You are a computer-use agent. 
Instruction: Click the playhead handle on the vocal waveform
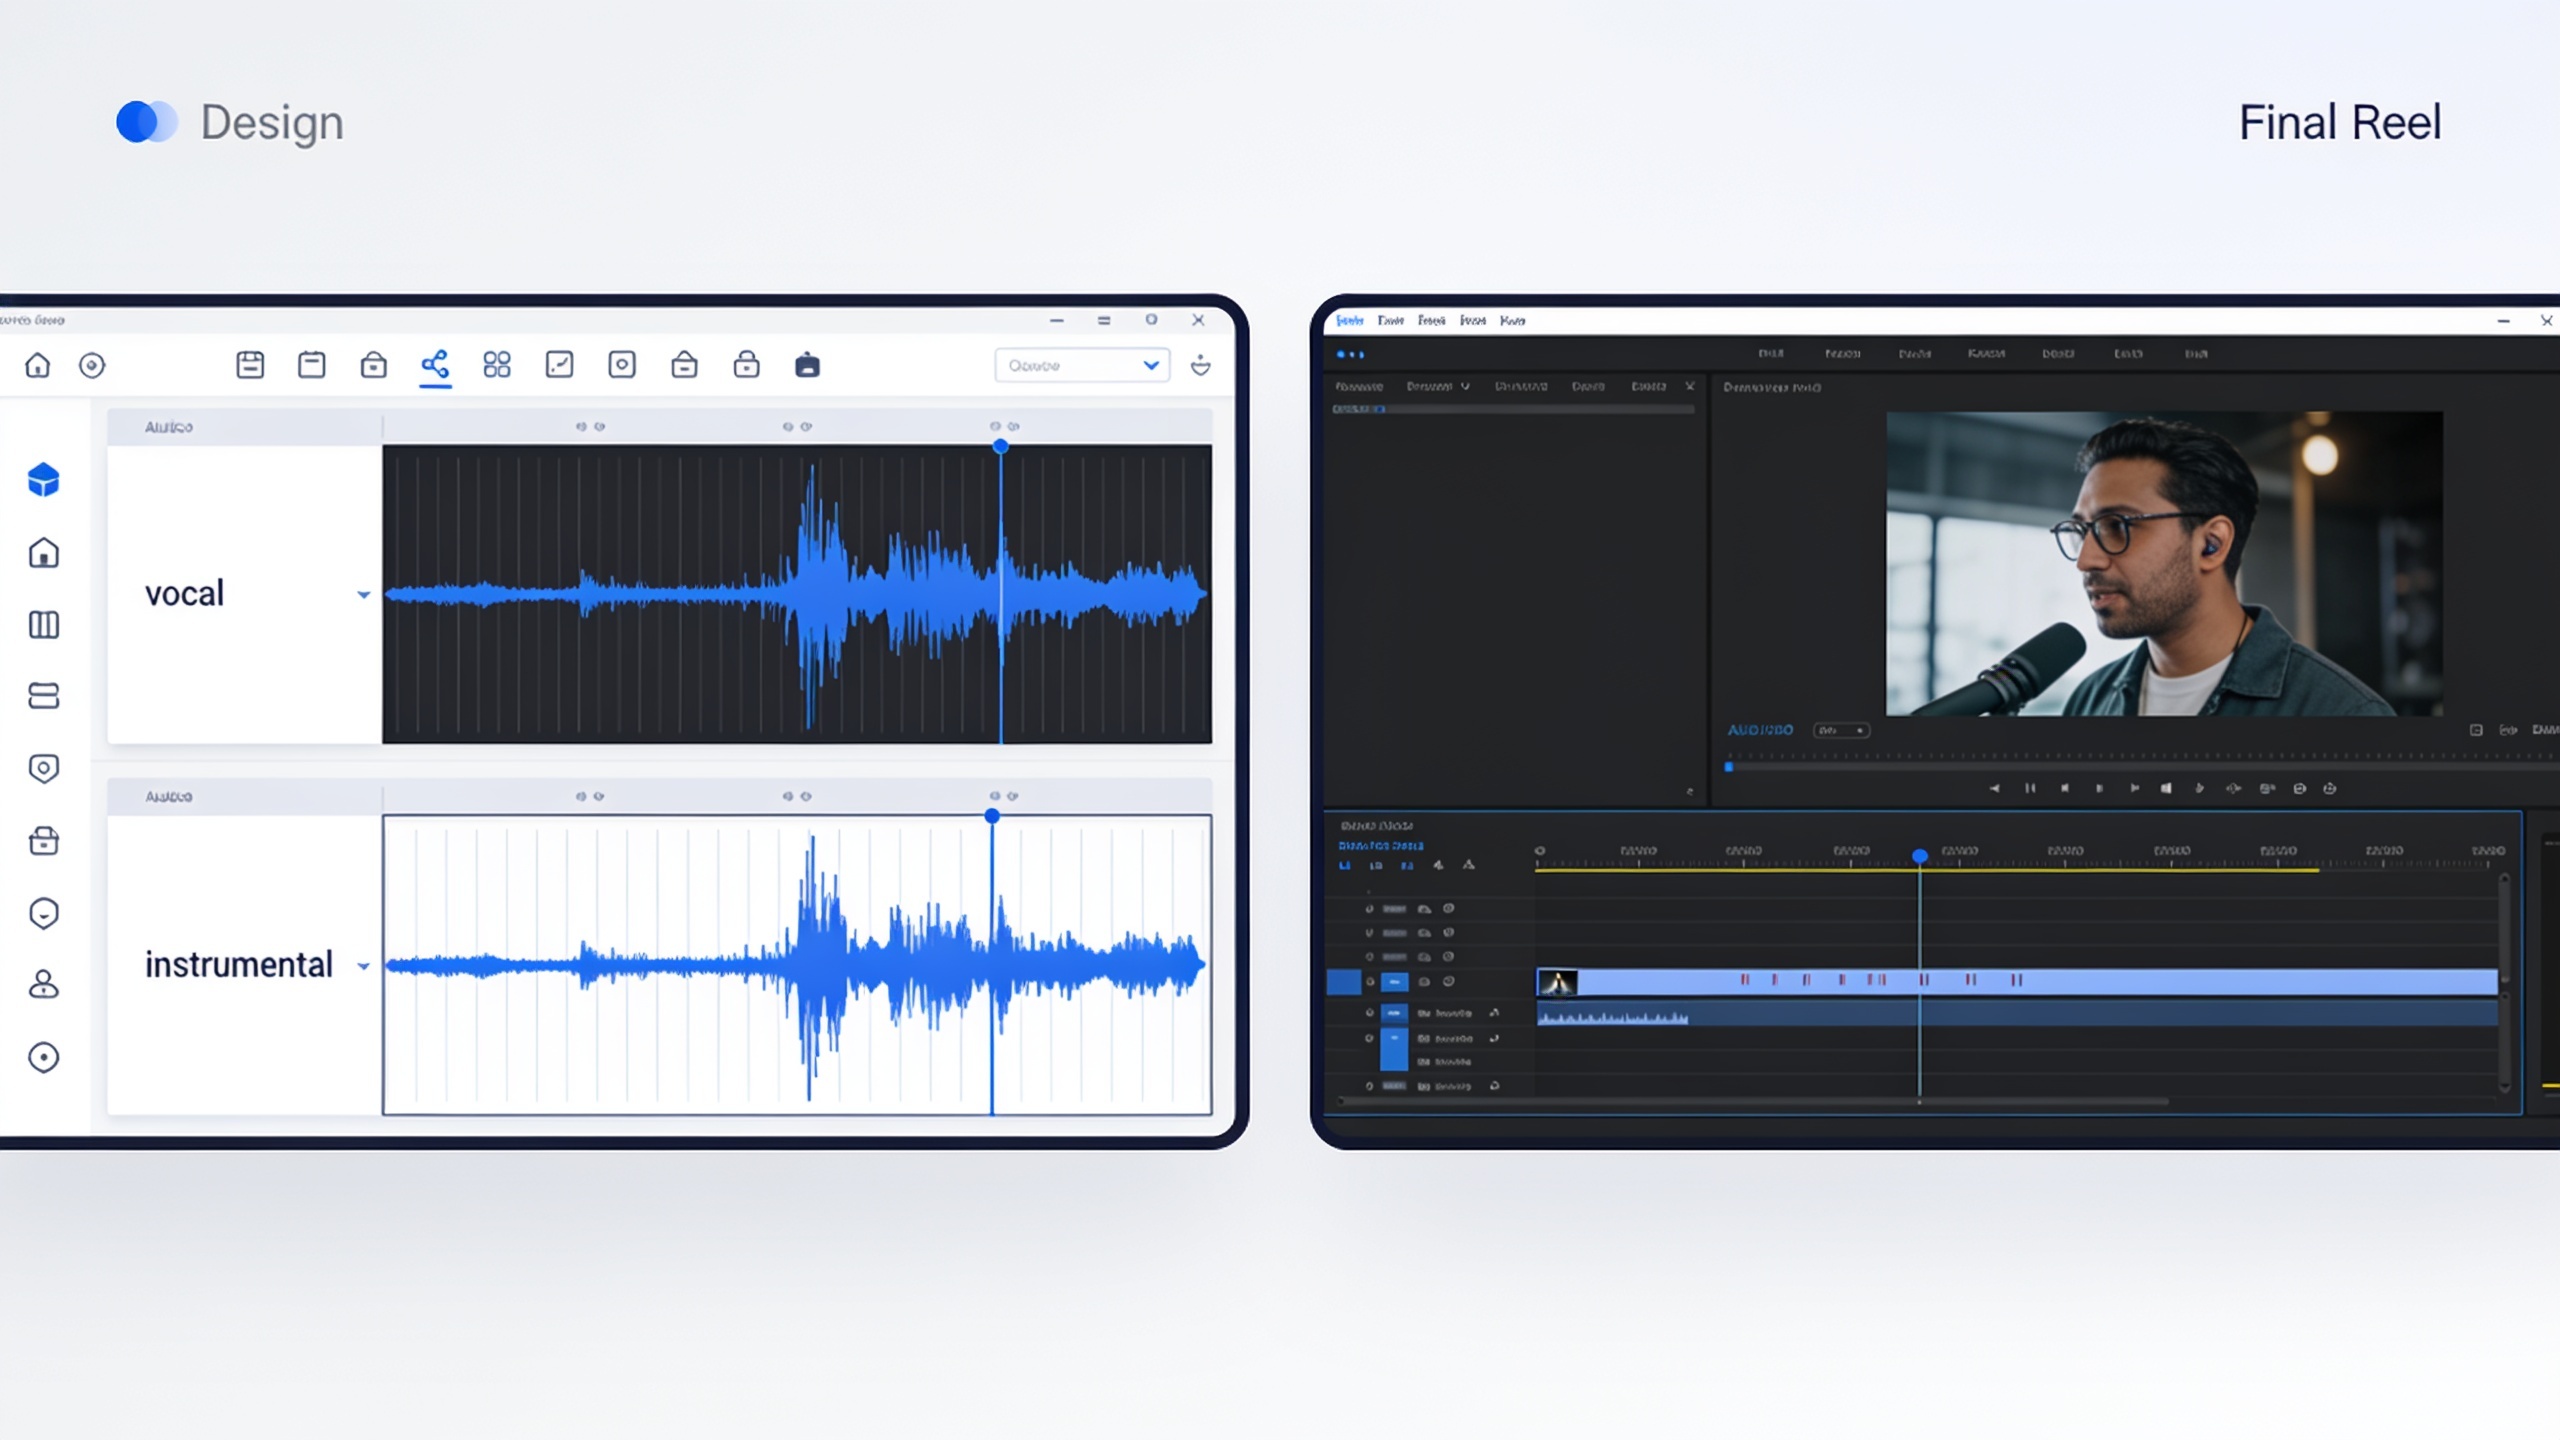[x=1000, y=446]
